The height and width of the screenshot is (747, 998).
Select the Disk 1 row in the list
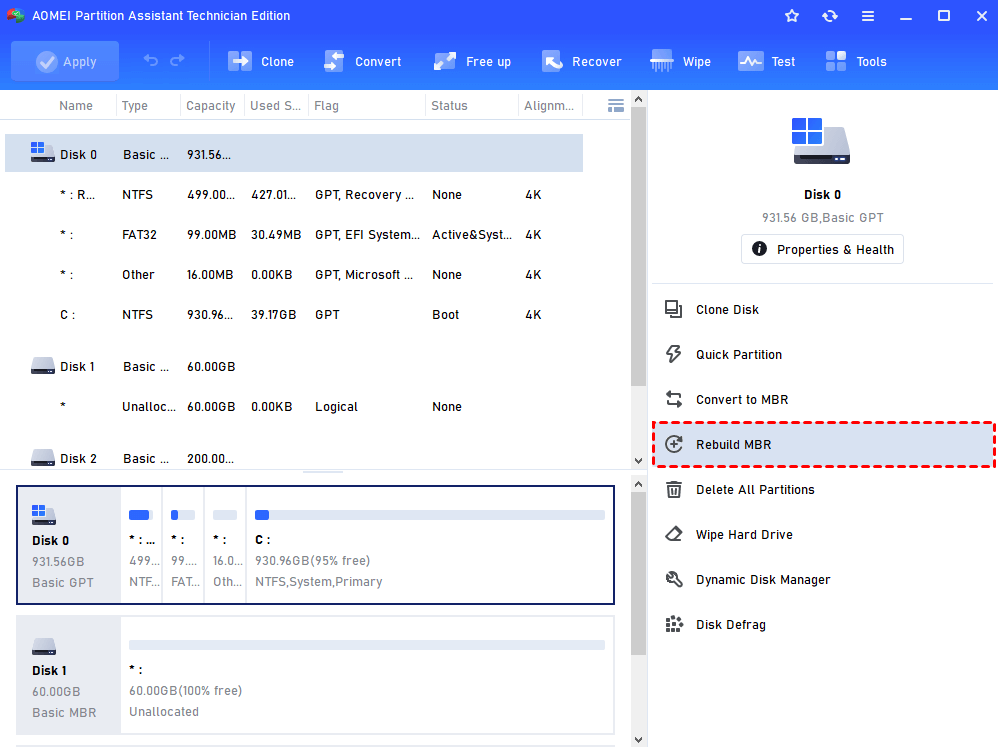click(x=294, y=367)
